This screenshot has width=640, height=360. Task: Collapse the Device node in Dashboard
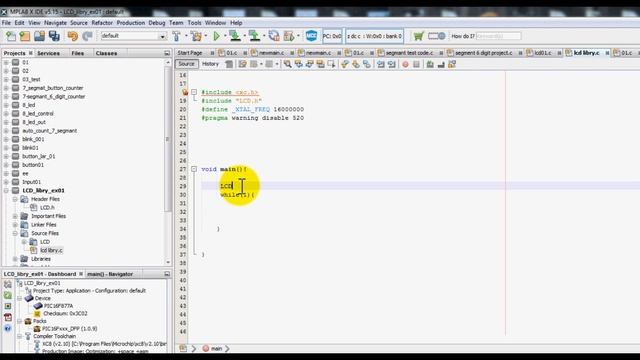(x=20, y=298)
